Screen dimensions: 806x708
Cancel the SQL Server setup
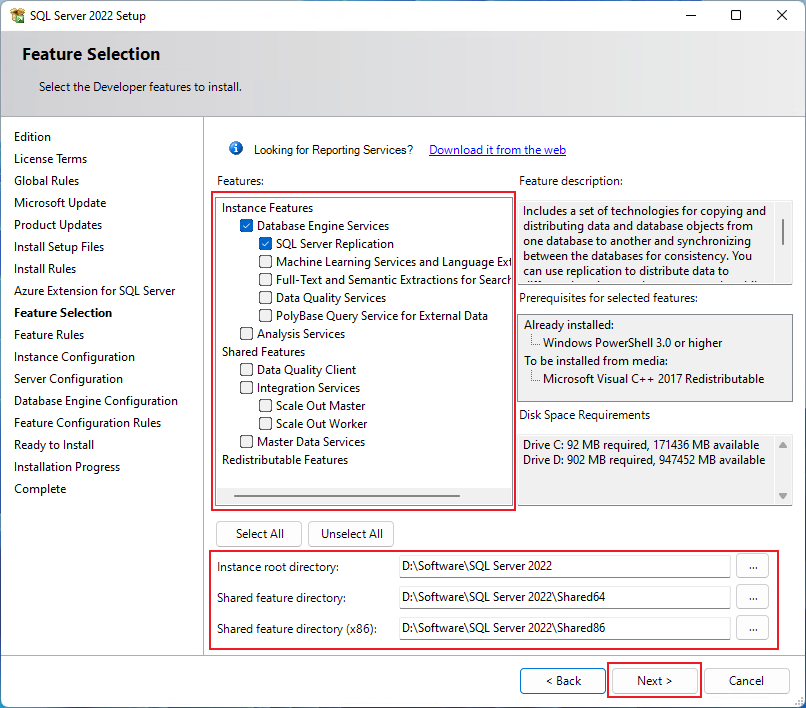(x=746, y=681)
